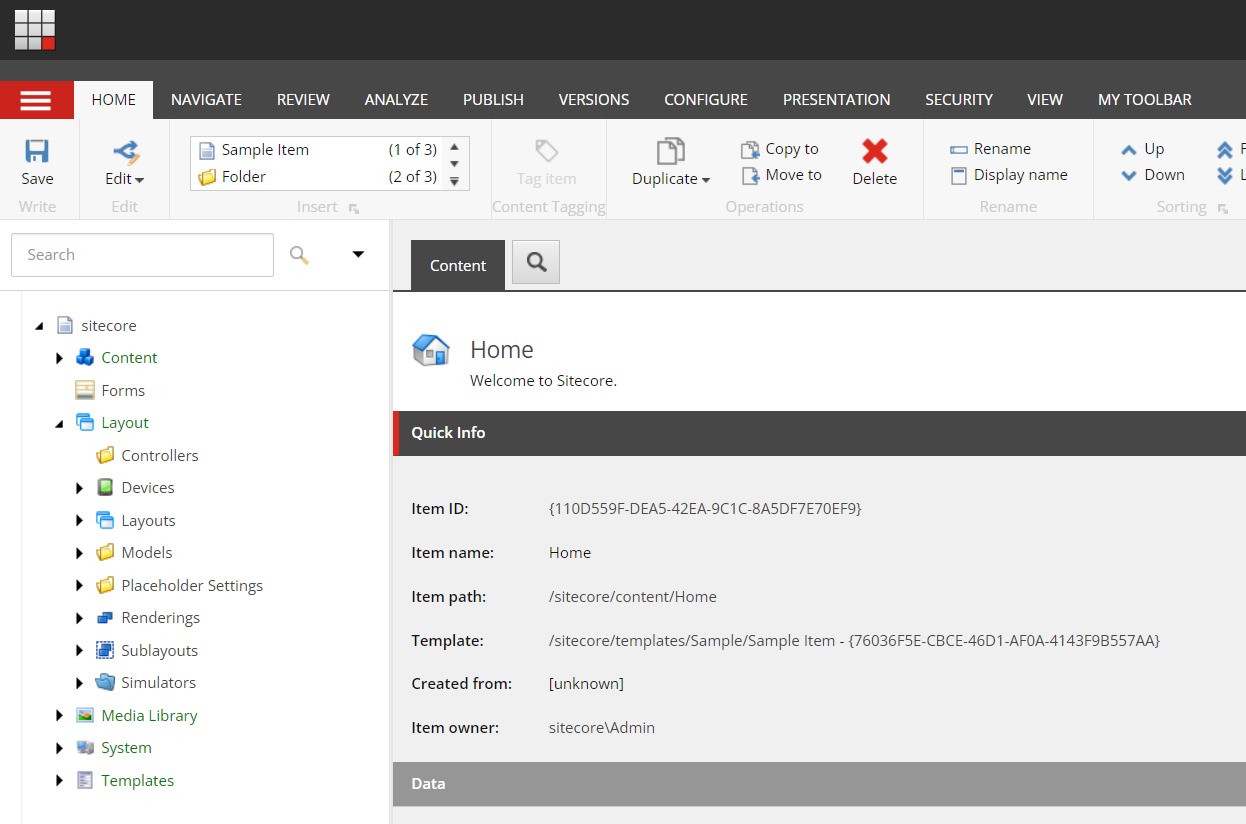Viewport: 1246px width, 824px height.
Task: Click the search magnifier beside Search box
Action: tap(299, 255)
